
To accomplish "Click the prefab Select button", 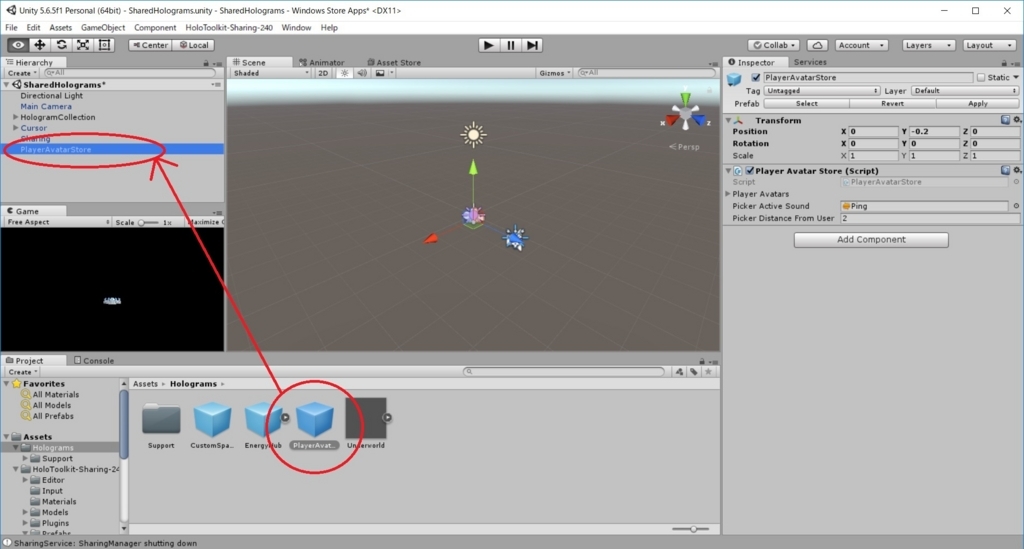I will (806, 104).
